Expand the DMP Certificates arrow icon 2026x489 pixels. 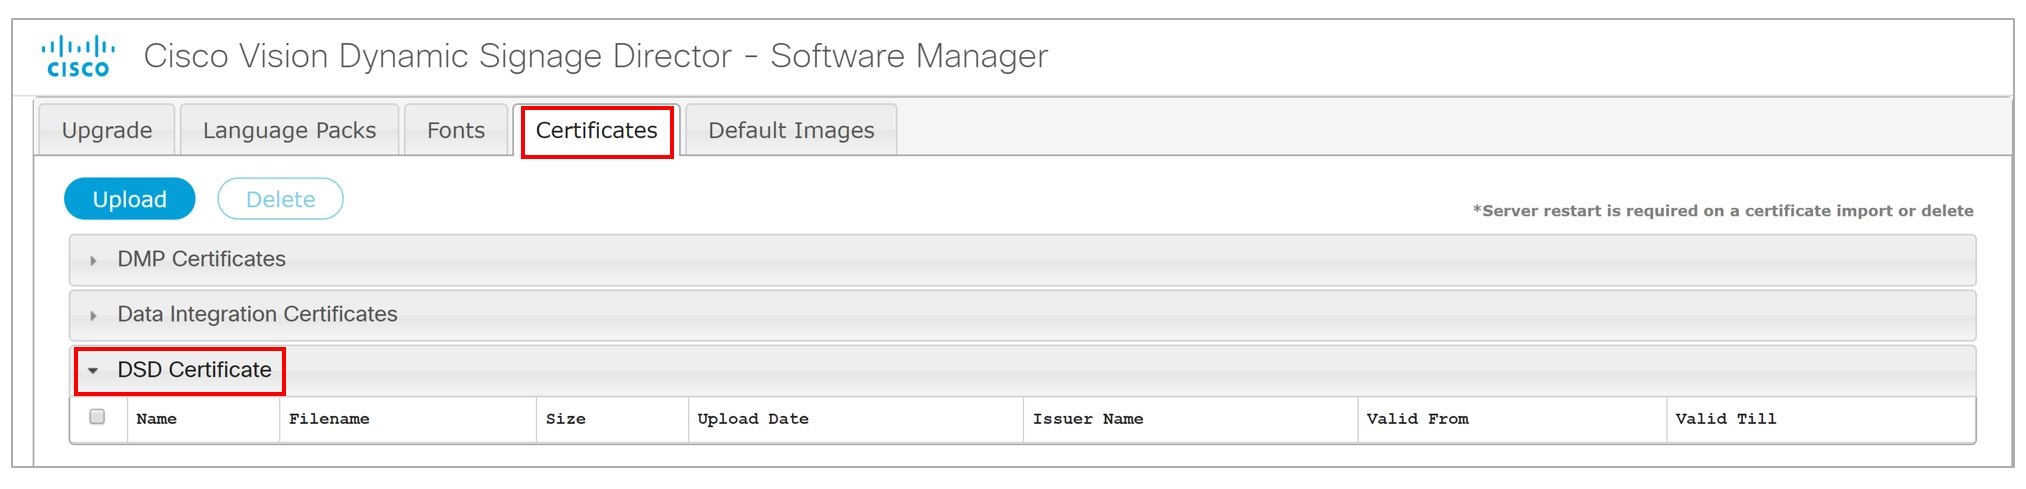(93, 261)
